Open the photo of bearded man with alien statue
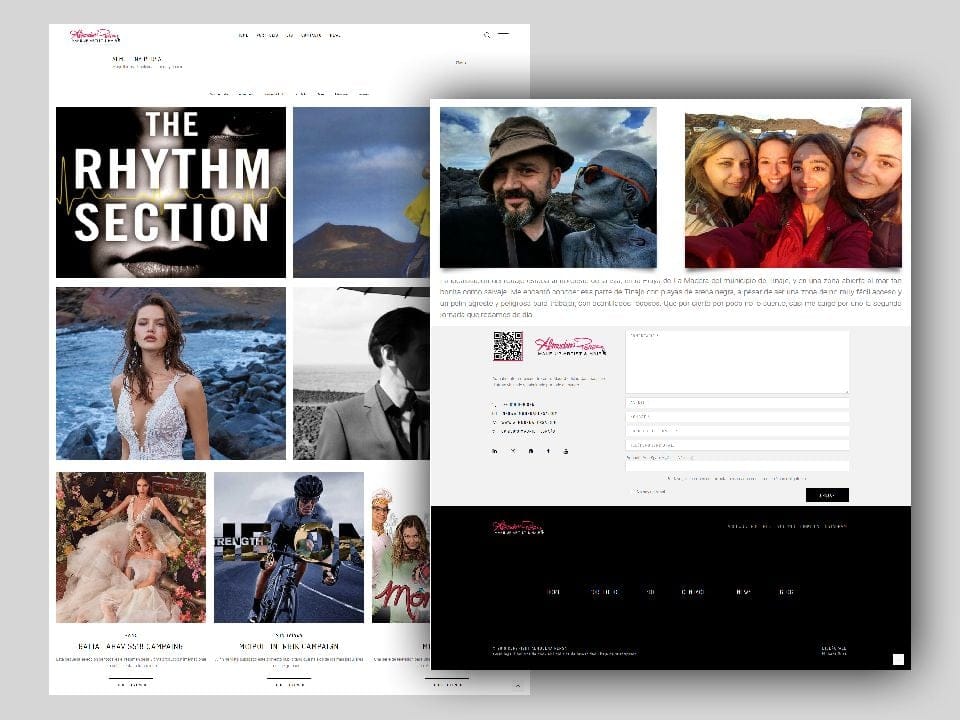Screen dimensions: 960x720 548,187
